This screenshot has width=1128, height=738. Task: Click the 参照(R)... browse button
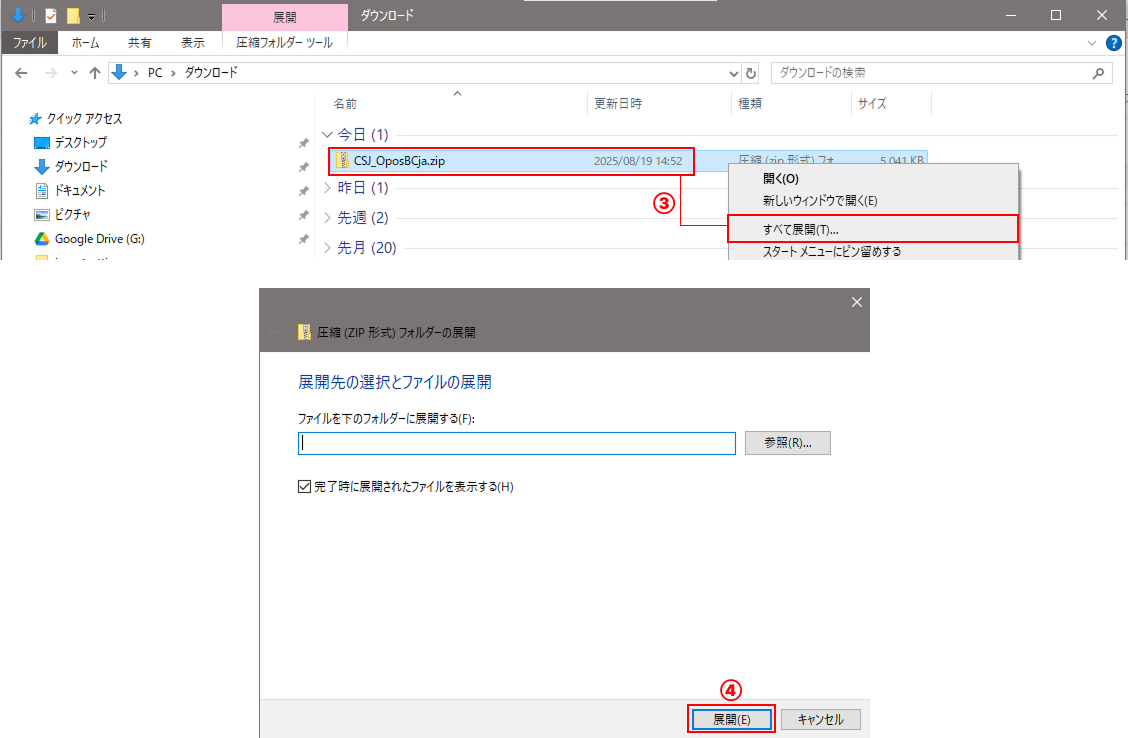pyautogui.click(x=788, y=443)
